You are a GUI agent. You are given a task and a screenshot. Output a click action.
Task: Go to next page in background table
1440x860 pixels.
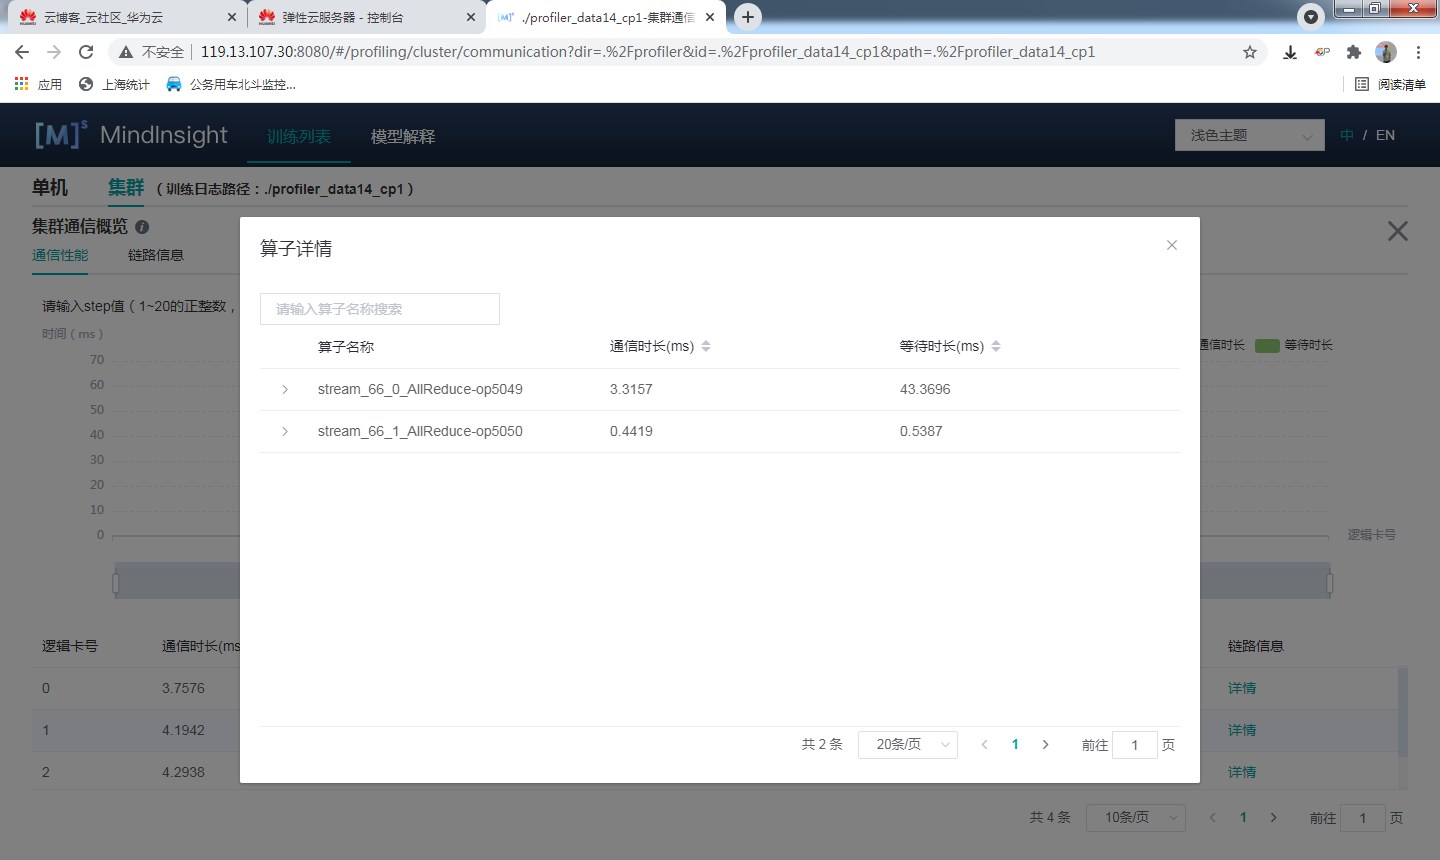1273,817
